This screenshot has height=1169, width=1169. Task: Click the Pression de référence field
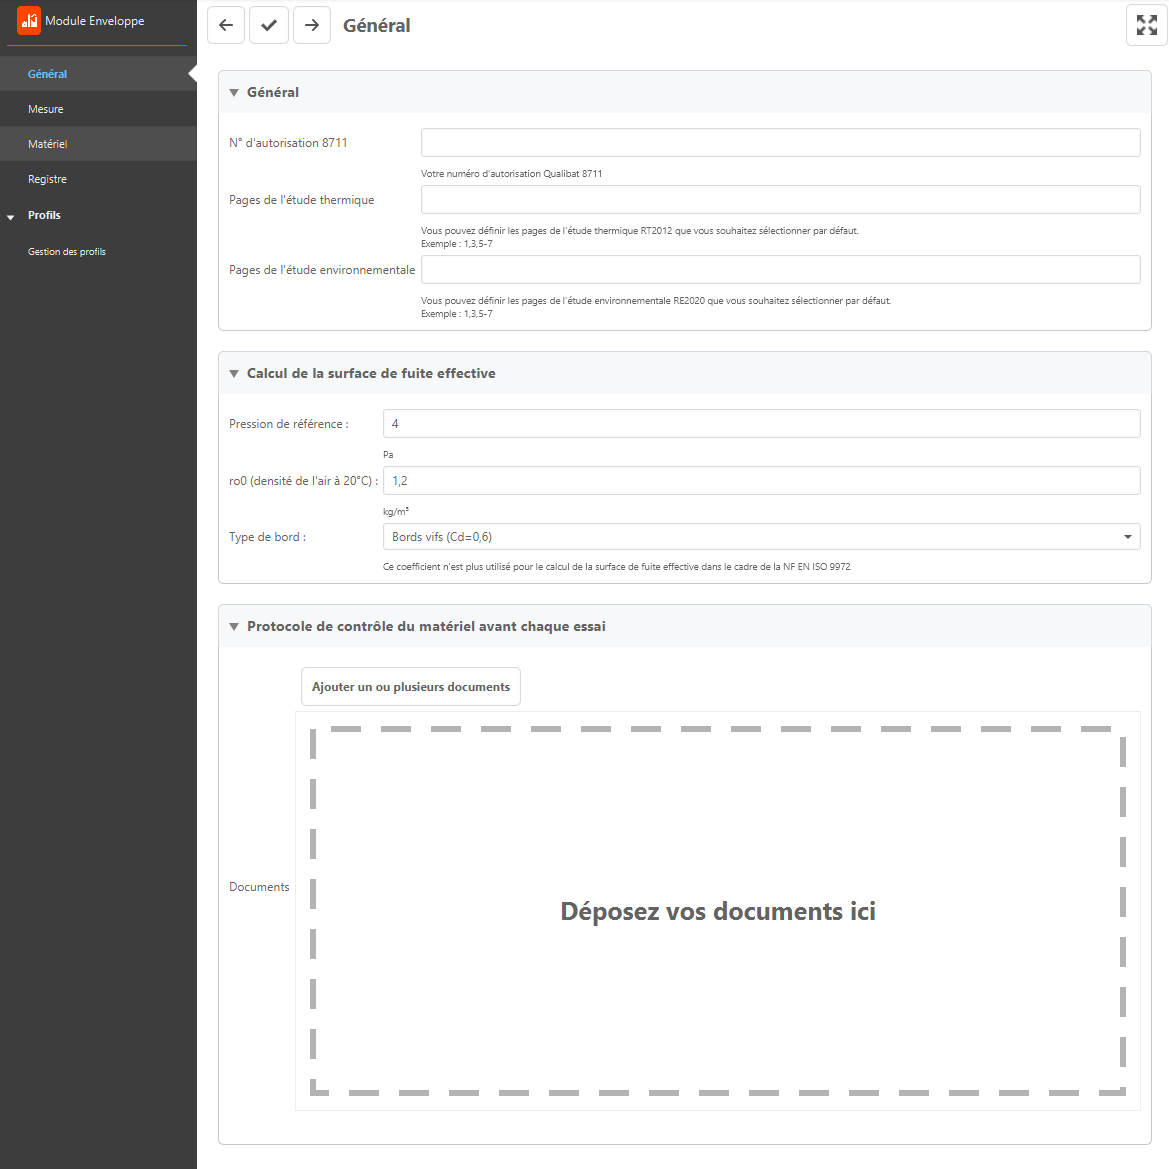click(x=761, y=423)
